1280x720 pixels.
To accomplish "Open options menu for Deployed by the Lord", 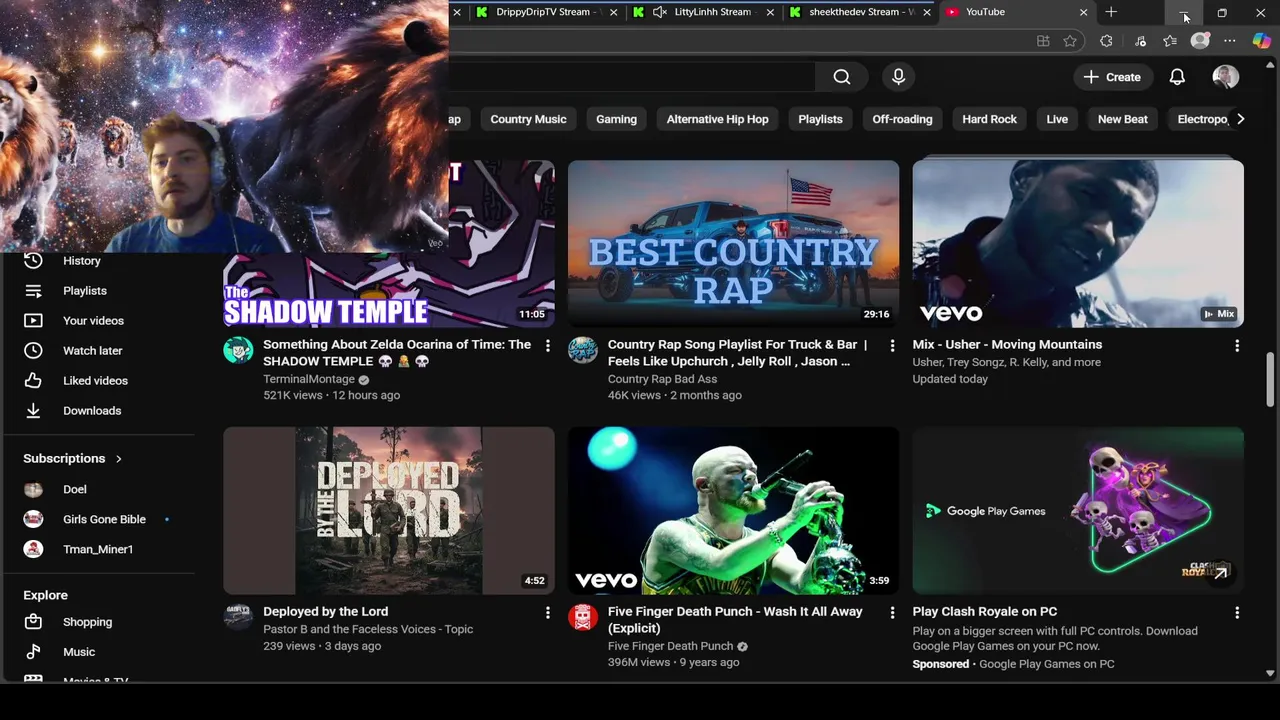I will 547,612.
